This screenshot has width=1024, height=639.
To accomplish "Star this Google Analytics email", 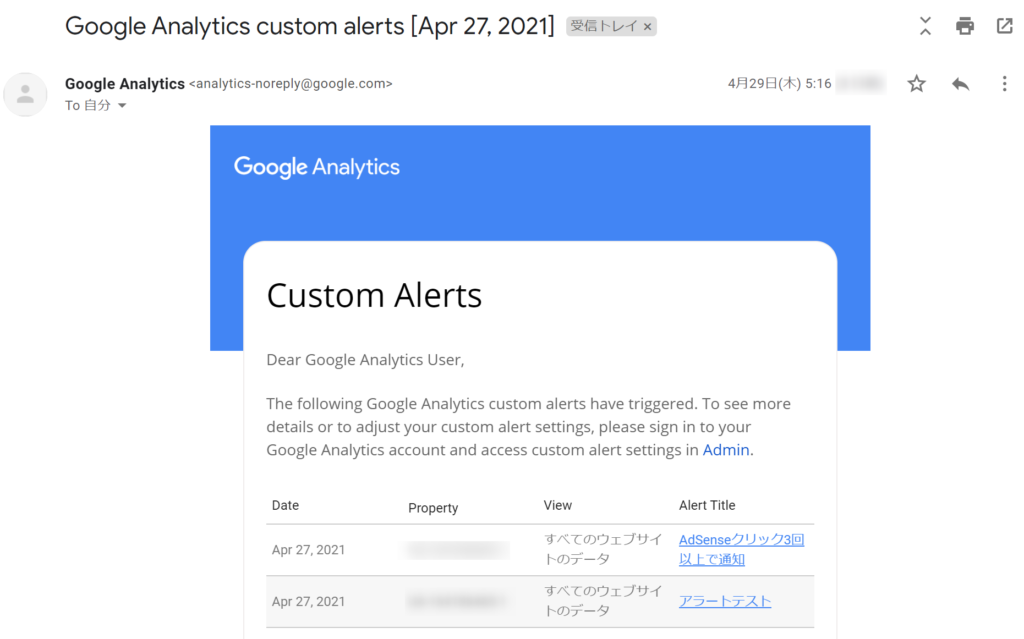I will pyautogui.click(x=917, y=84).
